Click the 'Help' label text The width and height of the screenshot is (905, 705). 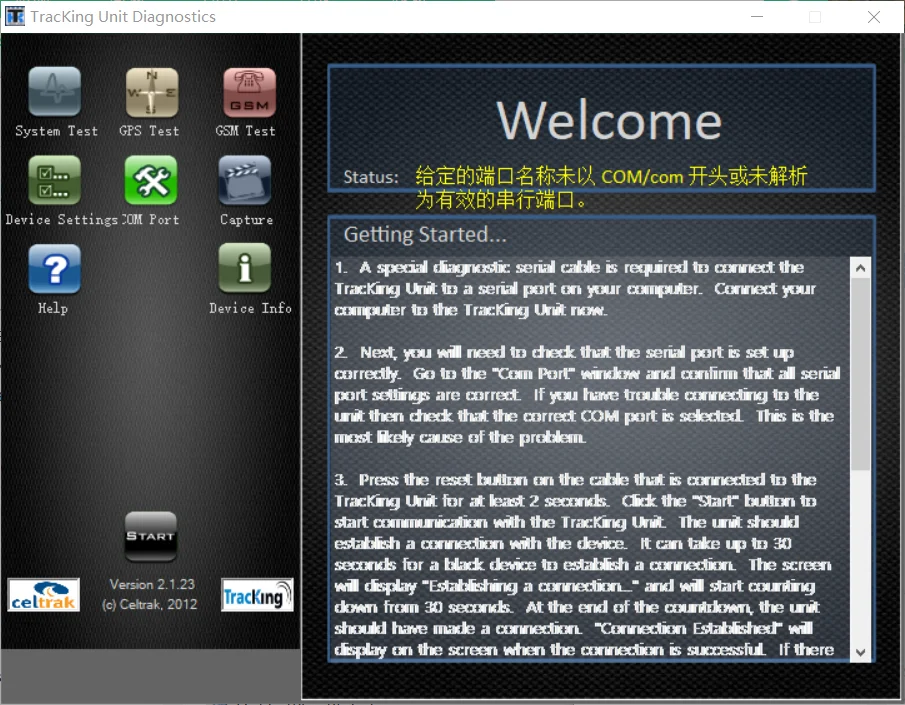tap(53, 308)
